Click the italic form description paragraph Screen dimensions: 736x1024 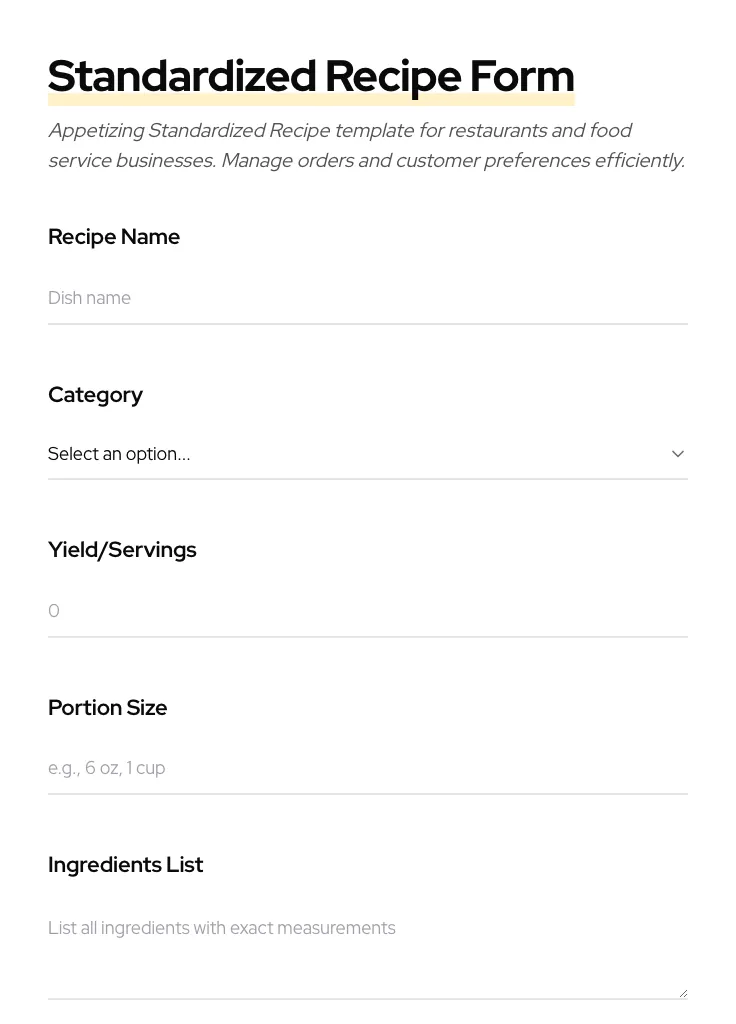point(366,145)
